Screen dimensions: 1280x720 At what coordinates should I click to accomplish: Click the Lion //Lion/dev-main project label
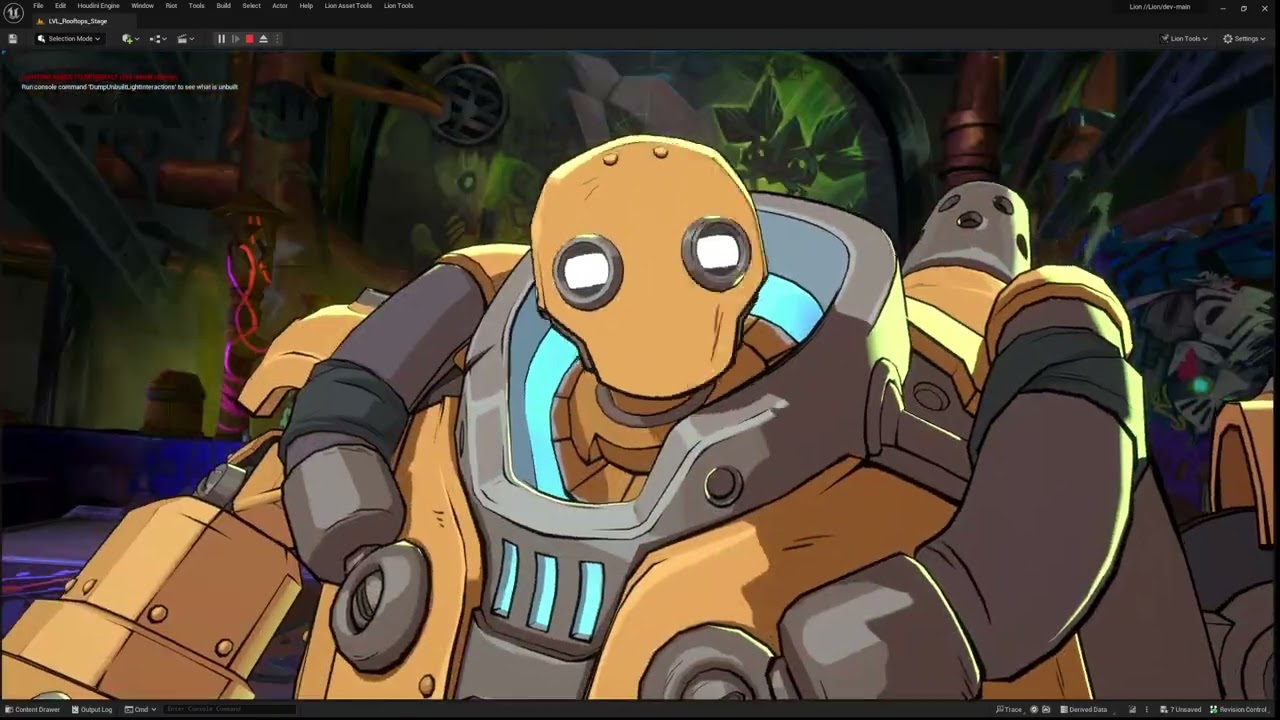[x=1160, y=7]
